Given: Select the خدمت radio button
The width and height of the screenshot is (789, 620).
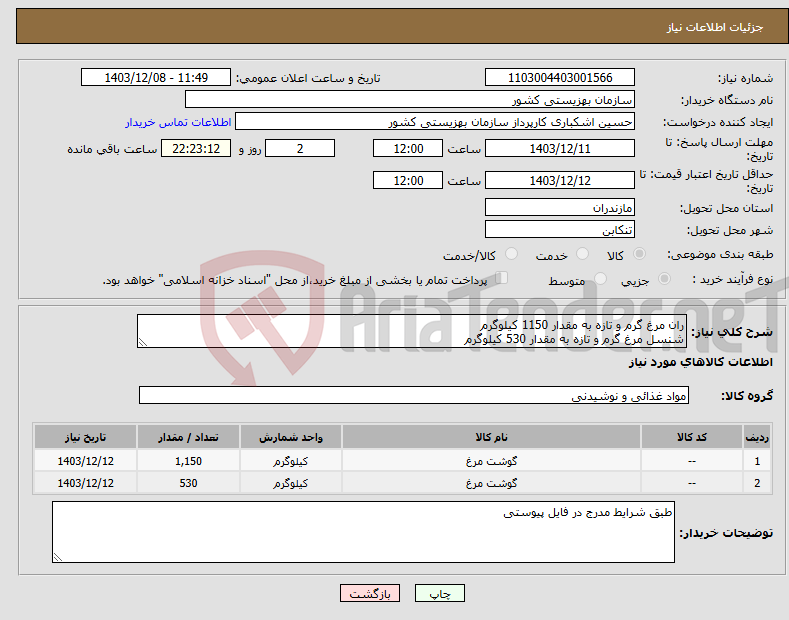Looking at the screenshot, I should pyautogui.click(x=582, y=254).
